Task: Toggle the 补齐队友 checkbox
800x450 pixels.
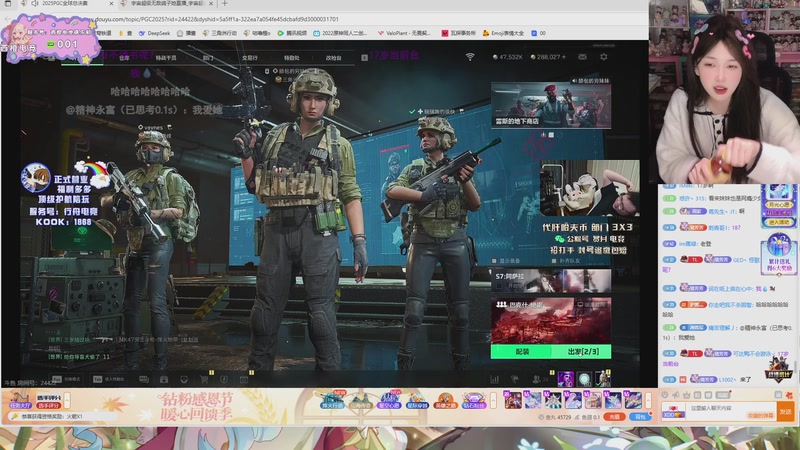Action: [x=554, y=261]
